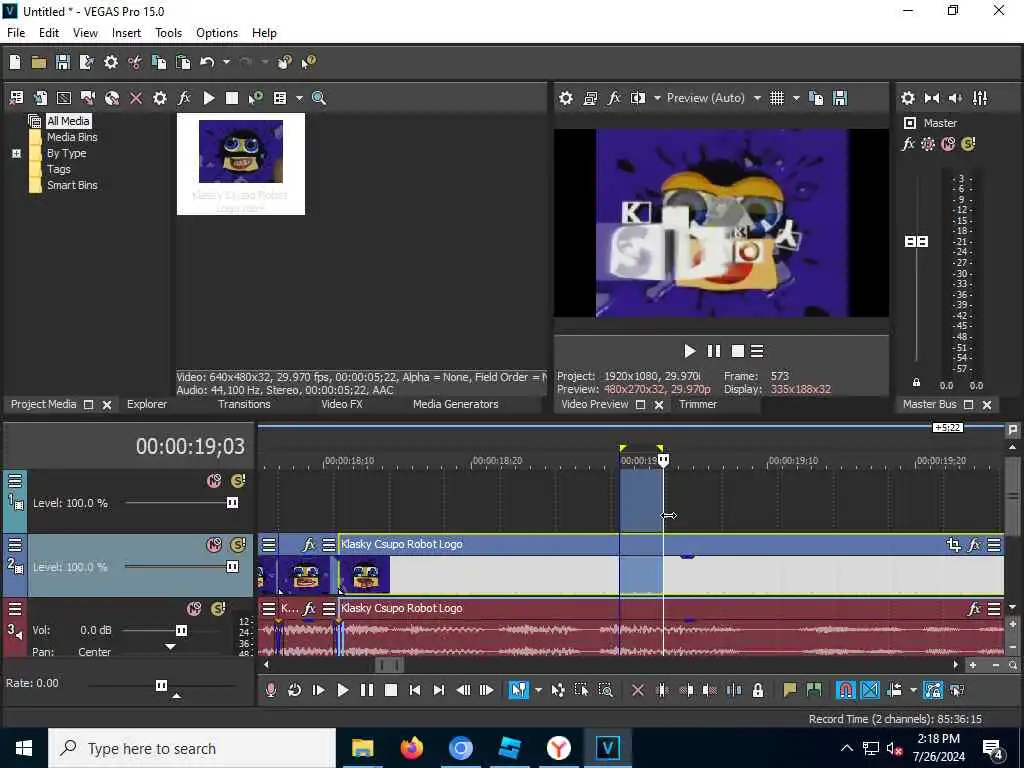
Task: Select the Media Bins tree item
Action: 72,137
